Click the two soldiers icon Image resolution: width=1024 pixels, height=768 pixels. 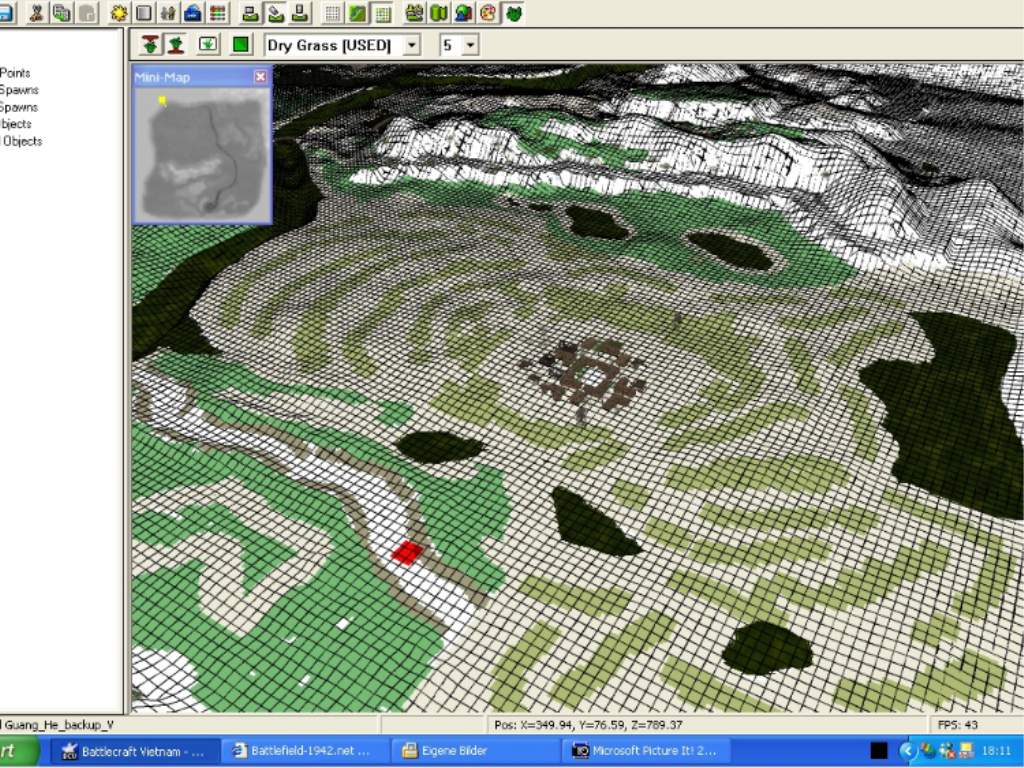pyautogui.click(x=168, y=12)
